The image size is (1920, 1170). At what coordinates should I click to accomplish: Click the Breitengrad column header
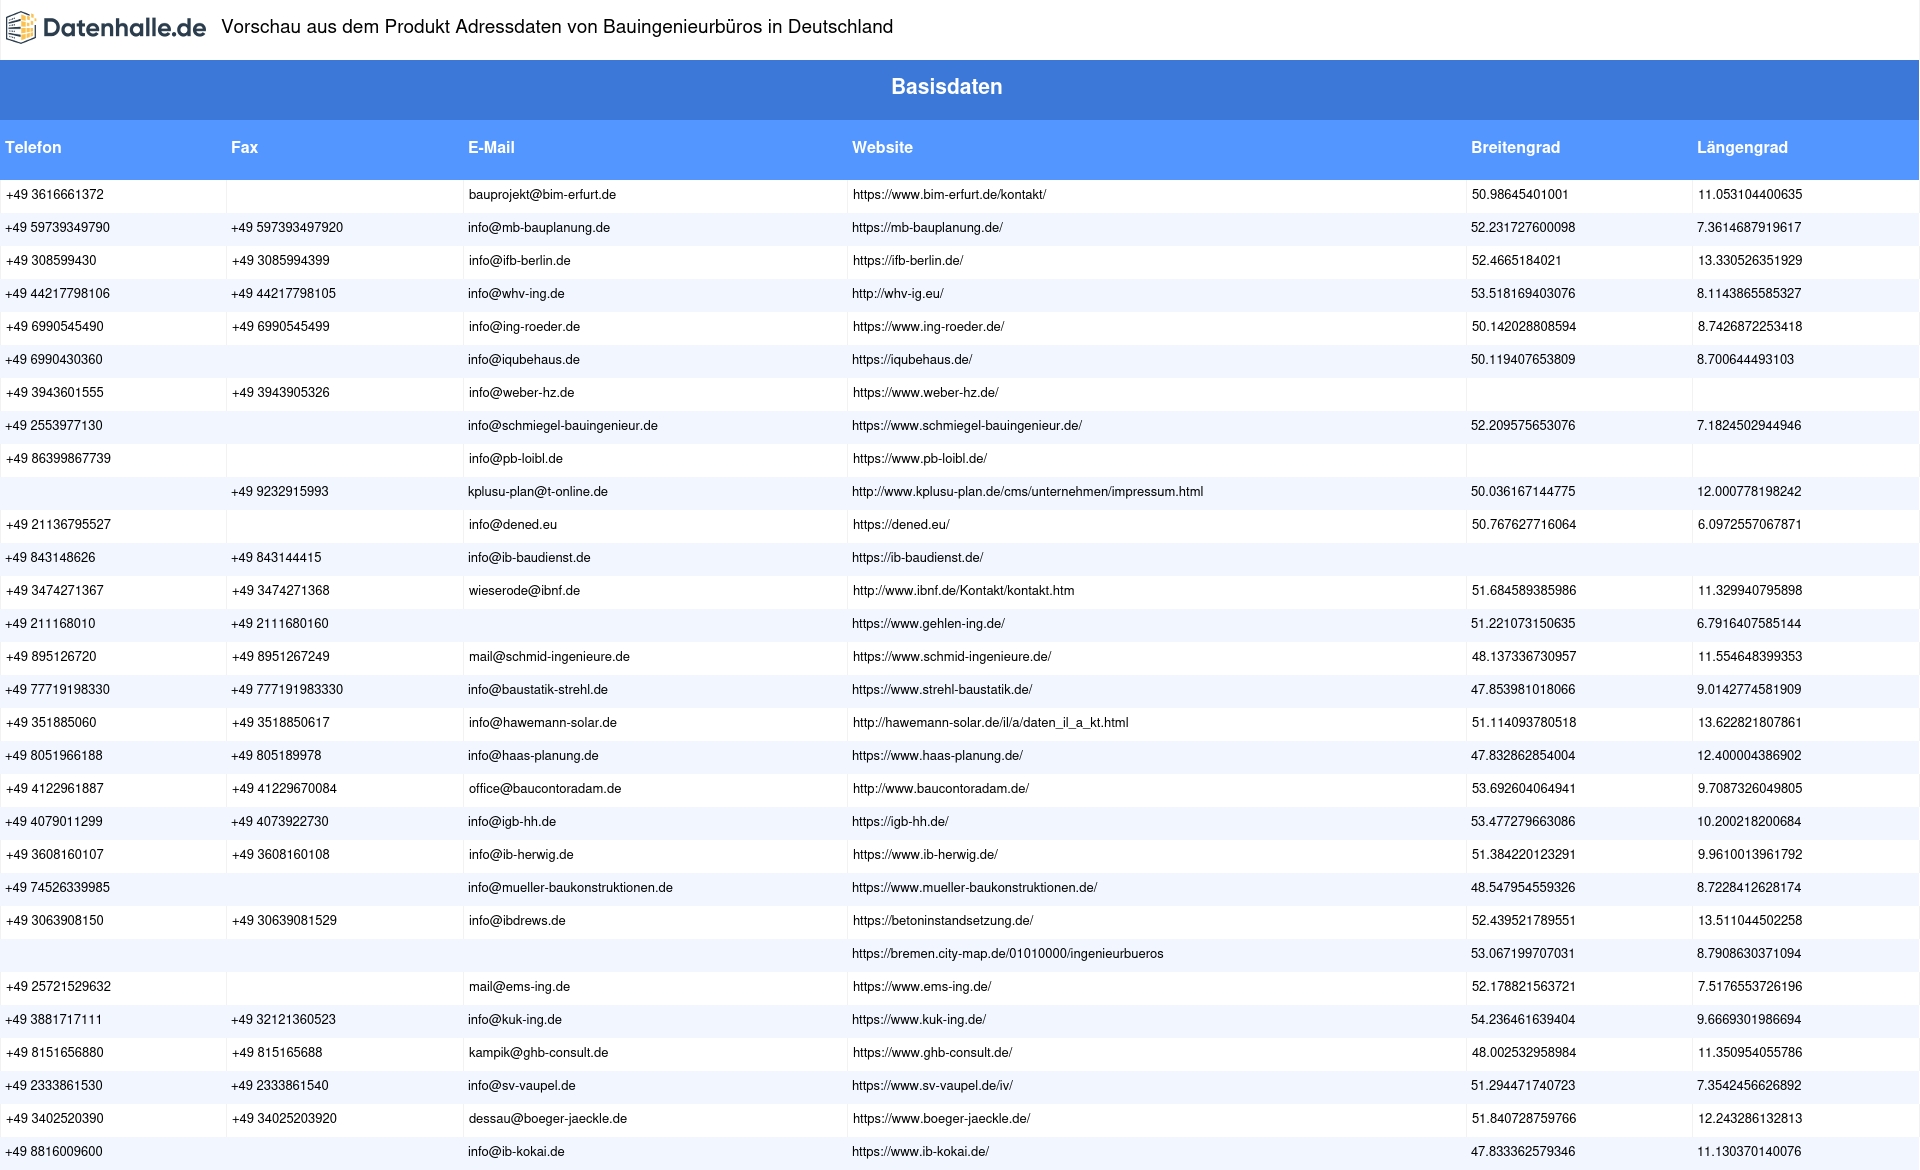tap(1515, 147)
